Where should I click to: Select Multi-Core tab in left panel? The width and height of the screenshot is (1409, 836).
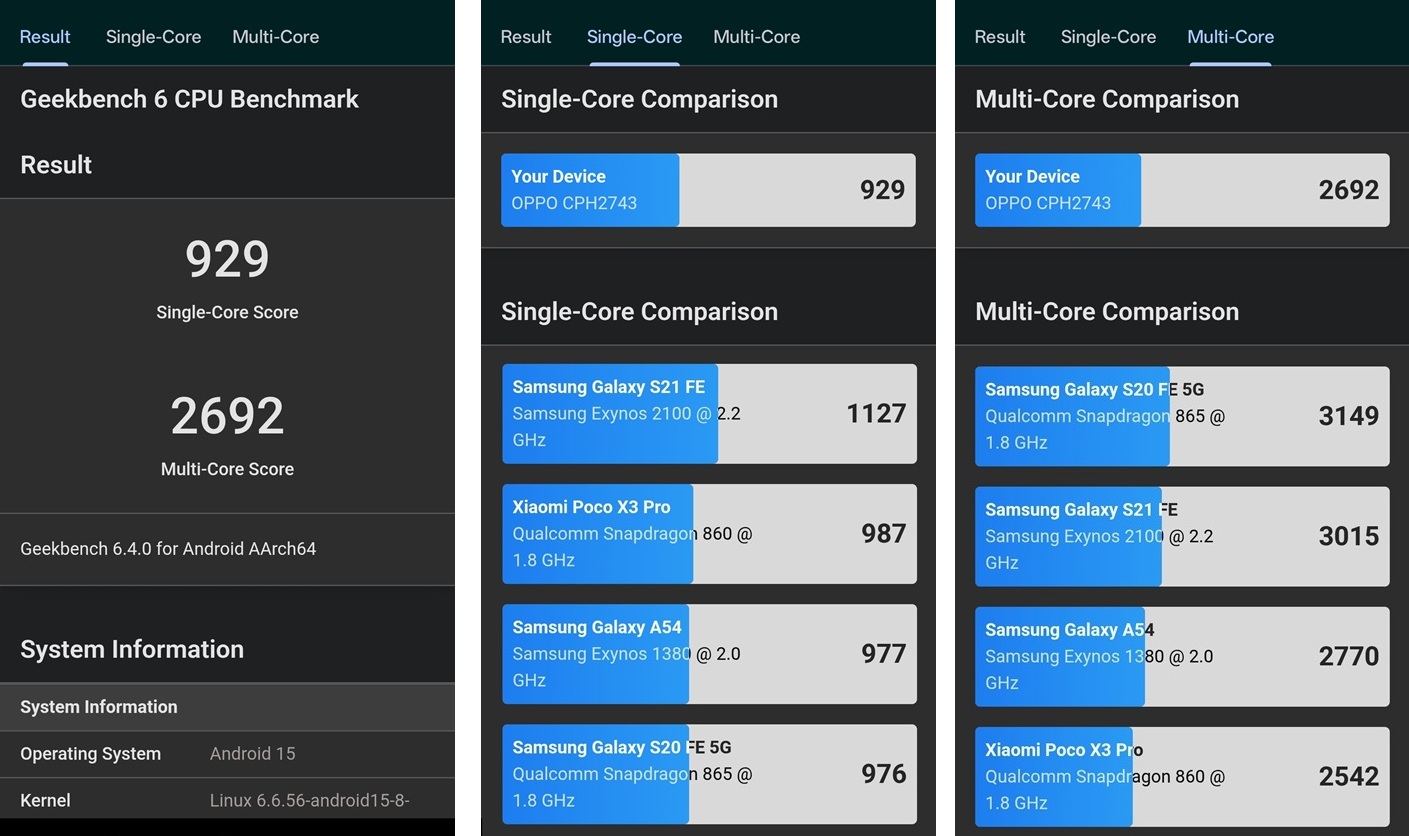pyautogui.click(x=276, y=37)
